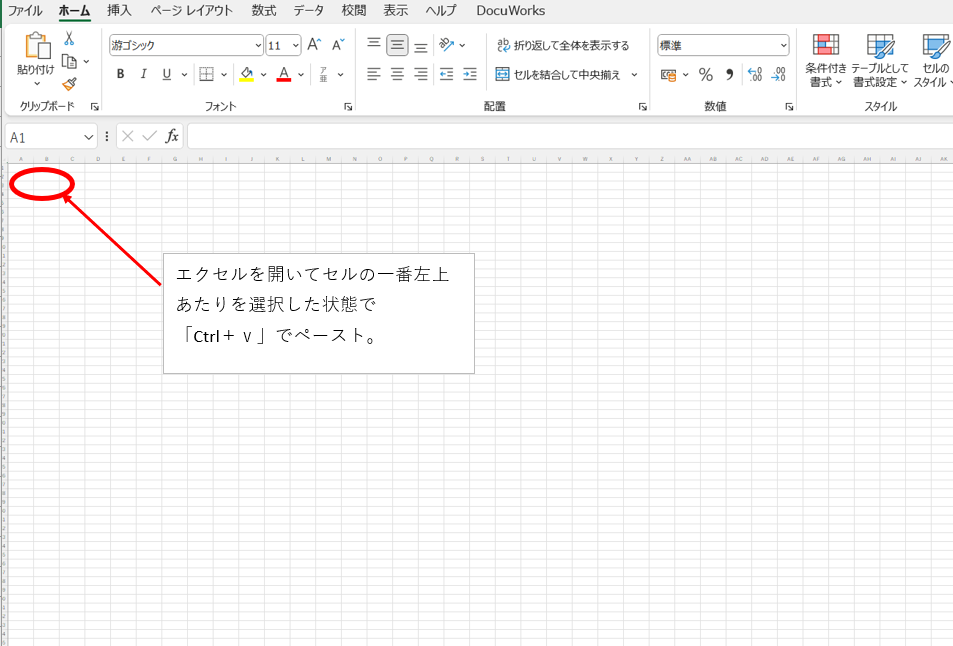Decrease the cell indent
The image size is (953, 646).
click(447, 74)
